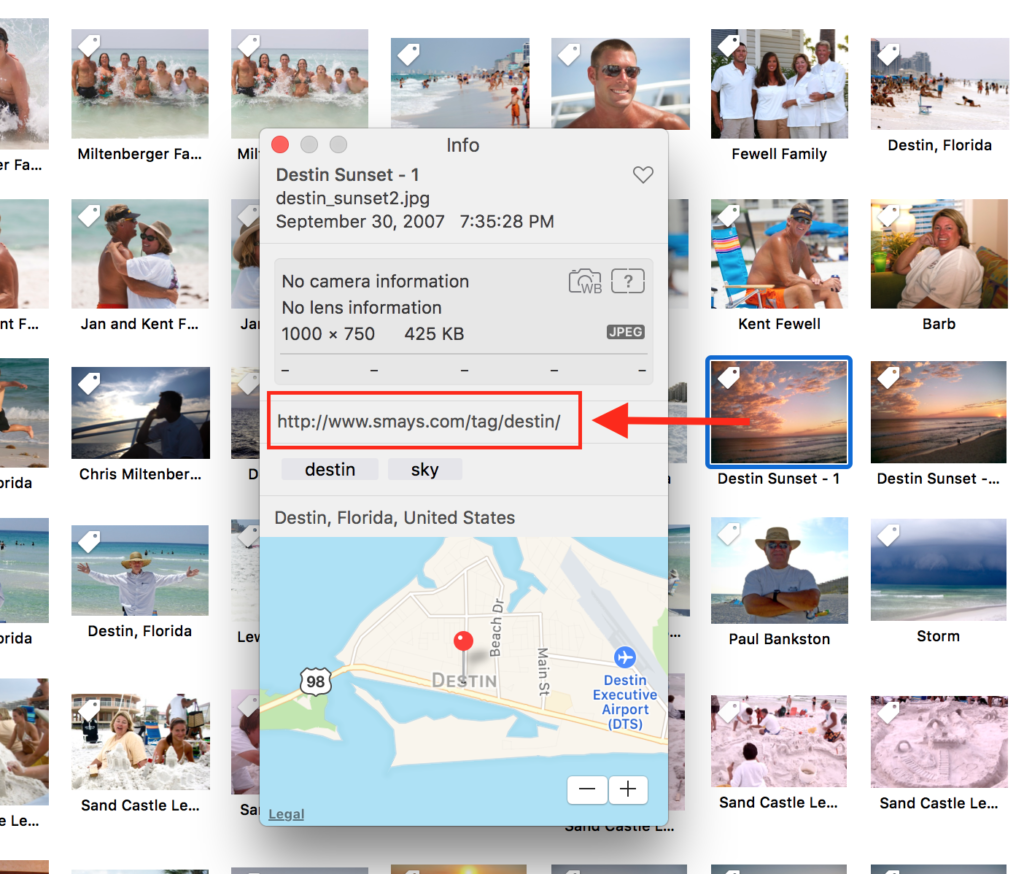Click the Destin Executive Airport icon
This screenshot has width=1024, height=874.
click(x=625, y=657)
